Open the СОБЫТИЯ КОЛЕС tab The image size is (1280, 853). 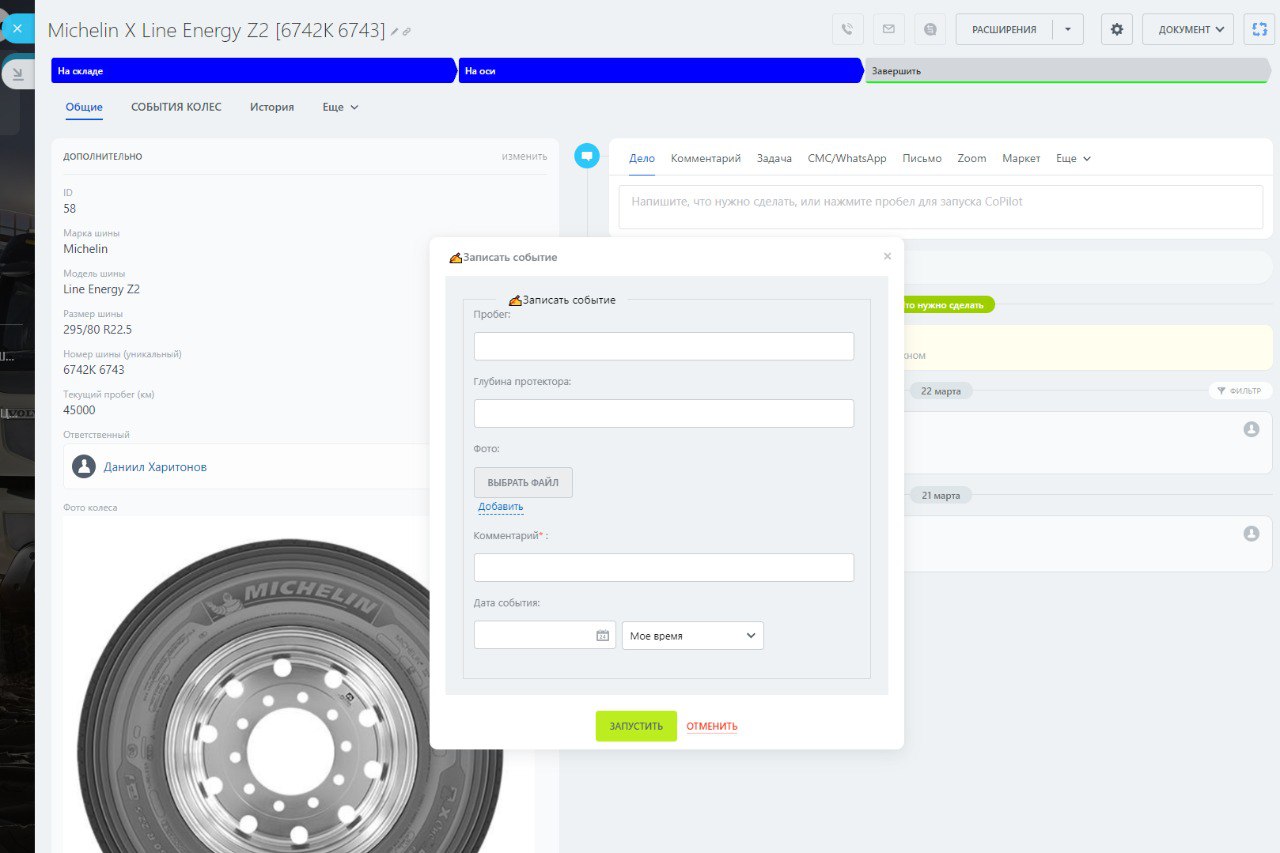176,107
